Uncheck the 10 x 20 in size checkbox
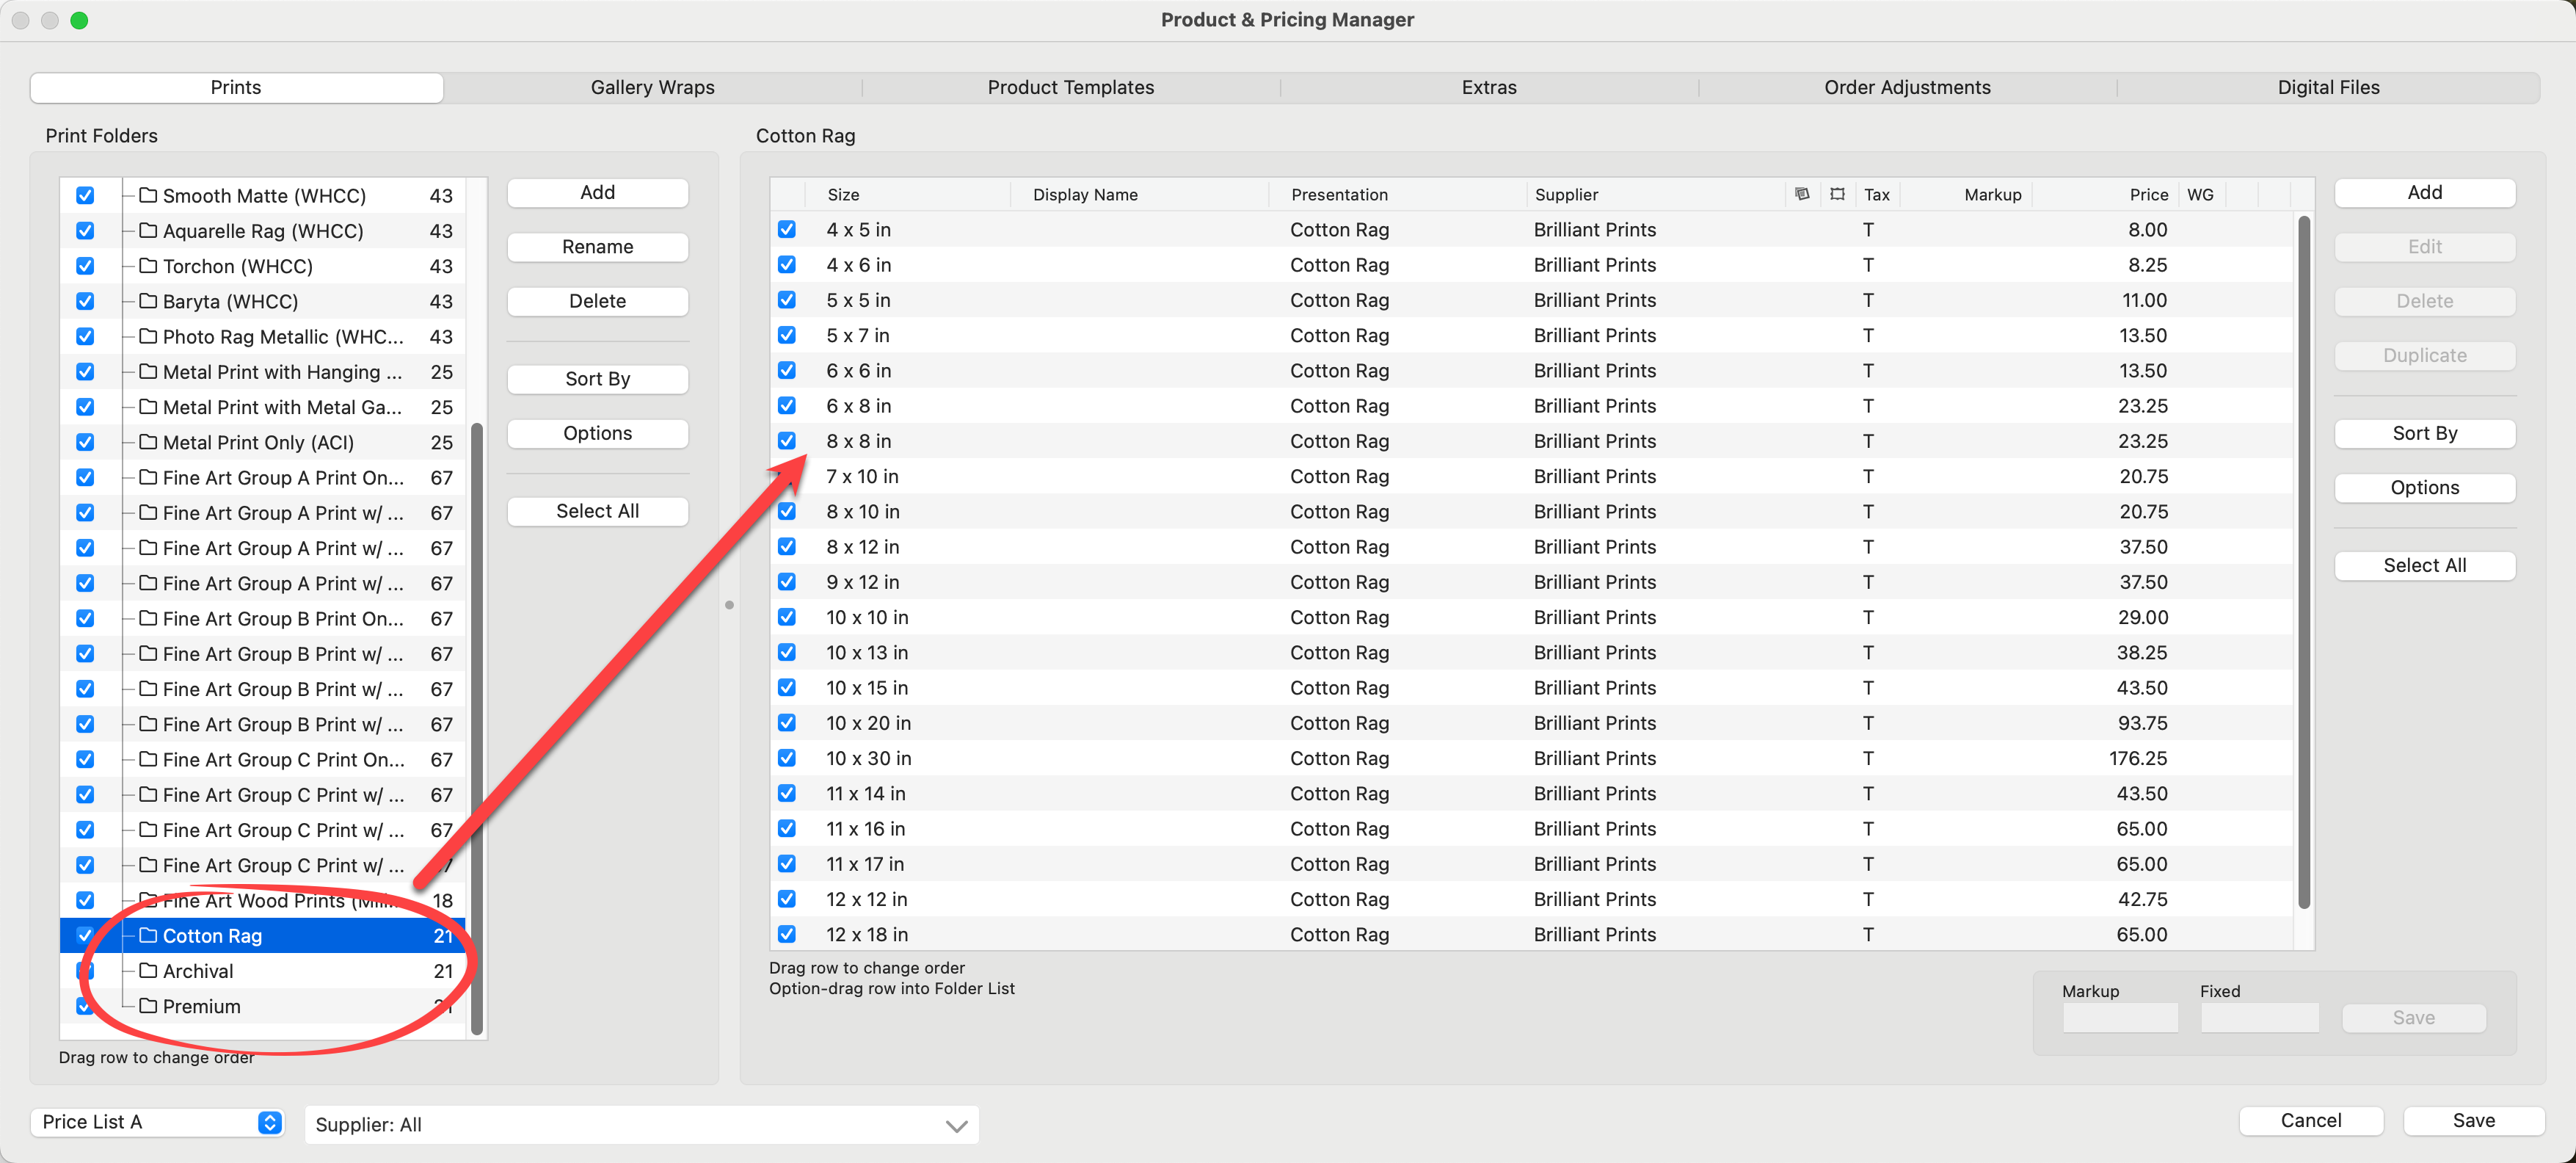The image size is (2576, 1163). click(x=787, y=723)
